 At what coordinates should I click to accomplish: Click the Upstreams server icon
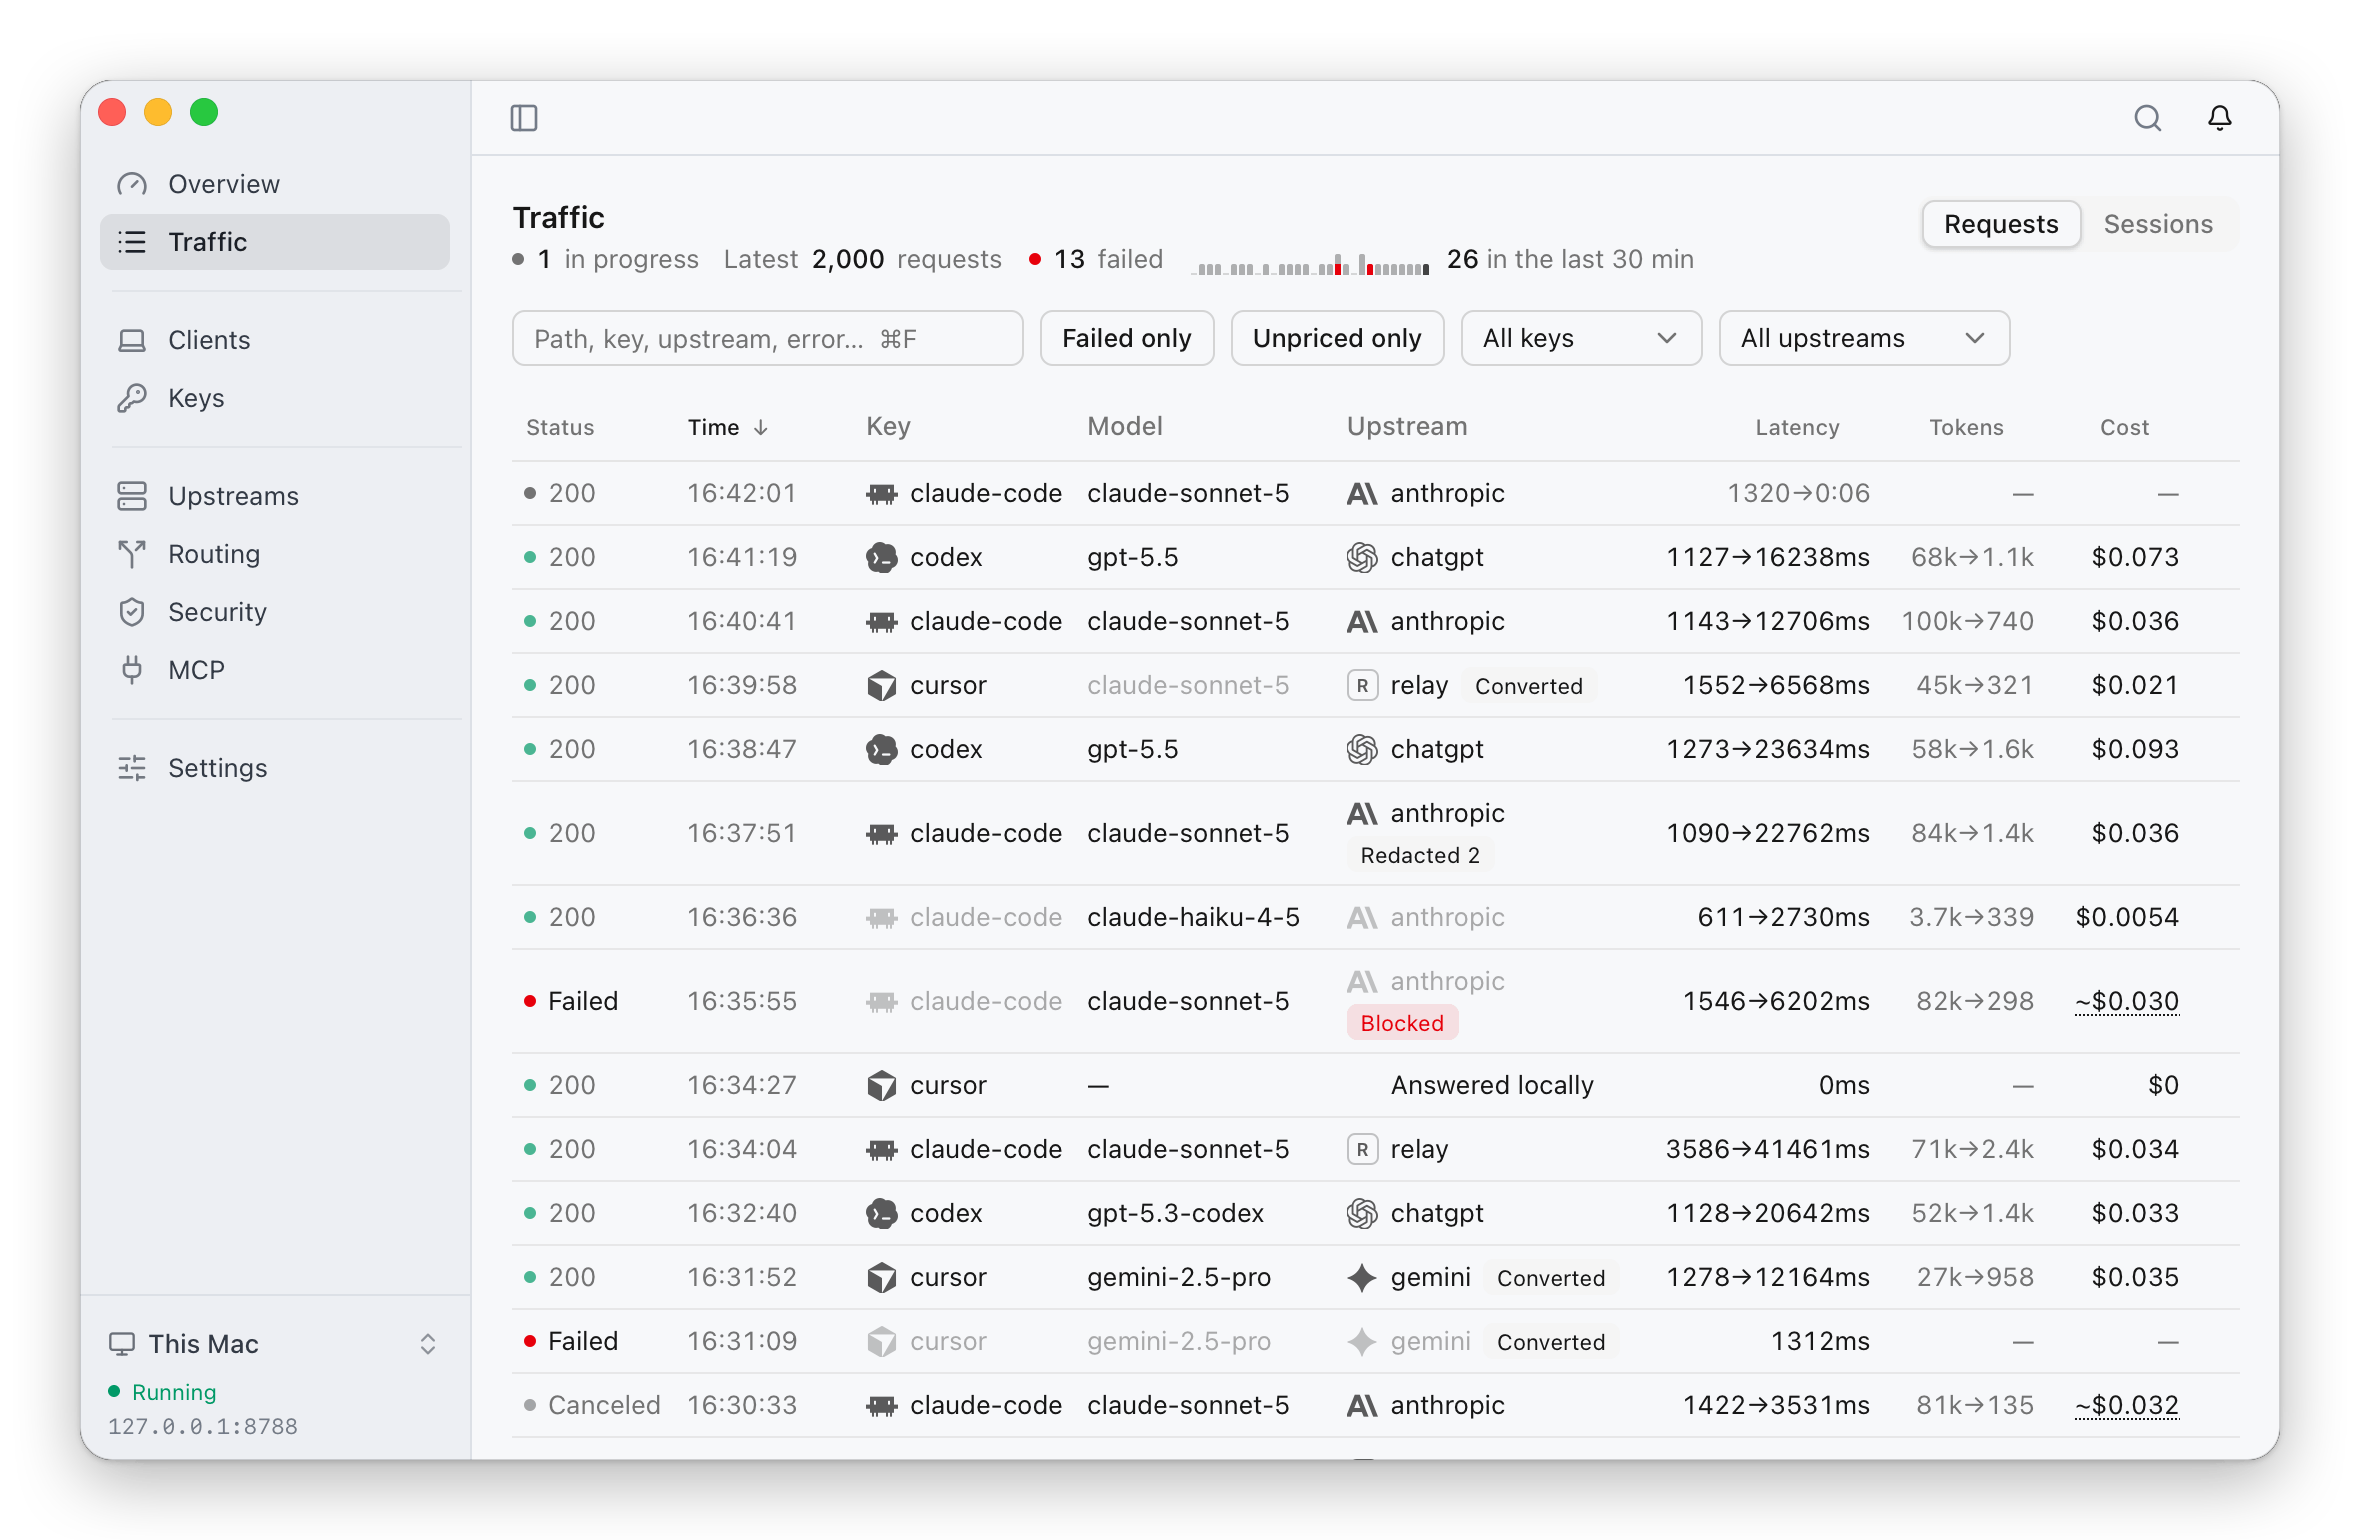click(132, 496)
